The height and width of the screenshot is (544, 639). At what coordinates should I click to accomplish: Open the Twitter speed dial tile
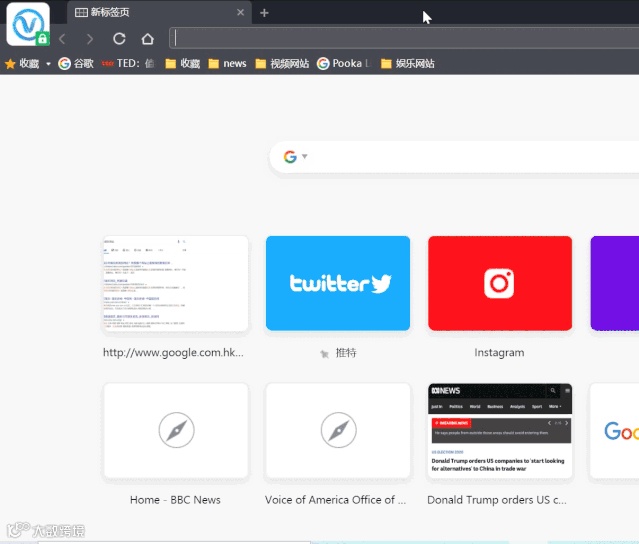point(338,284)
